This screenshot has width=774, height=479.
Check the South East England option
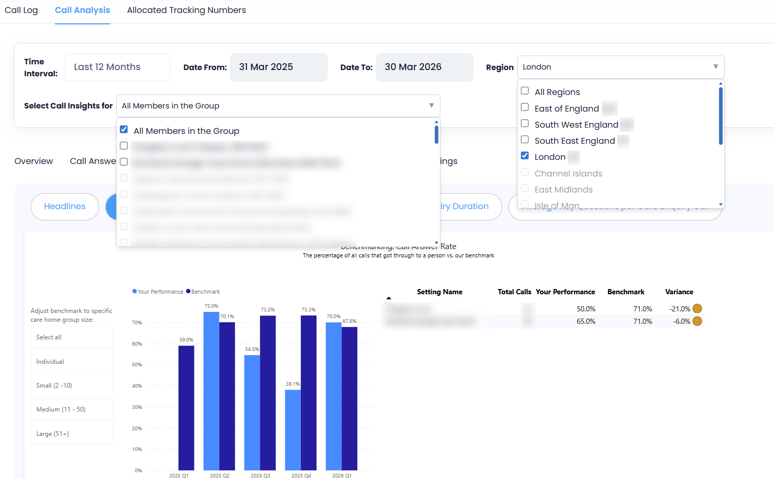pyautogui.click(x=525, y=140)
